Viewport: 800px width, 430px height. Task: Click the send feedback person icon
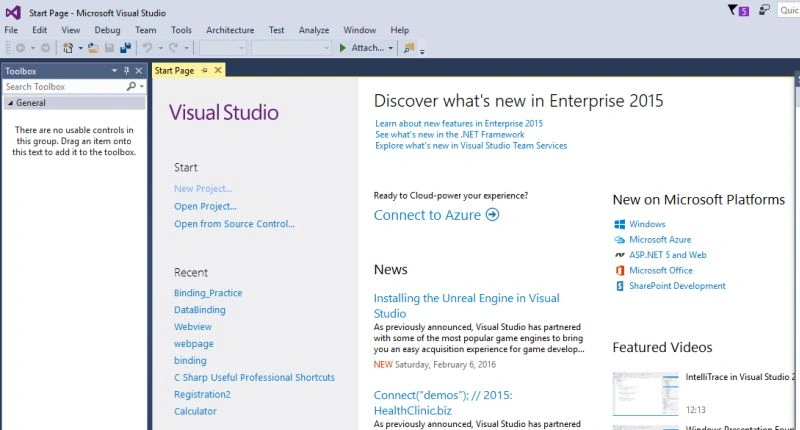764,10
